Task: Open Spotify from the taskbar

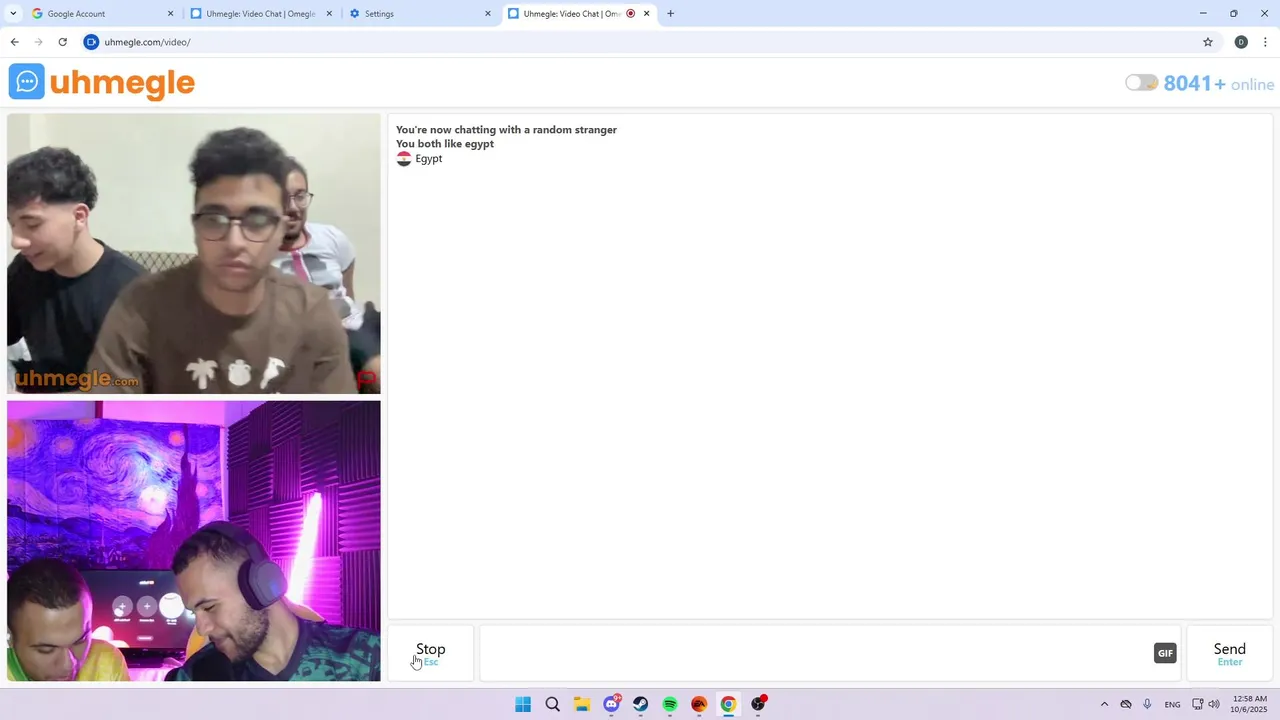Action: coord(670,704)
